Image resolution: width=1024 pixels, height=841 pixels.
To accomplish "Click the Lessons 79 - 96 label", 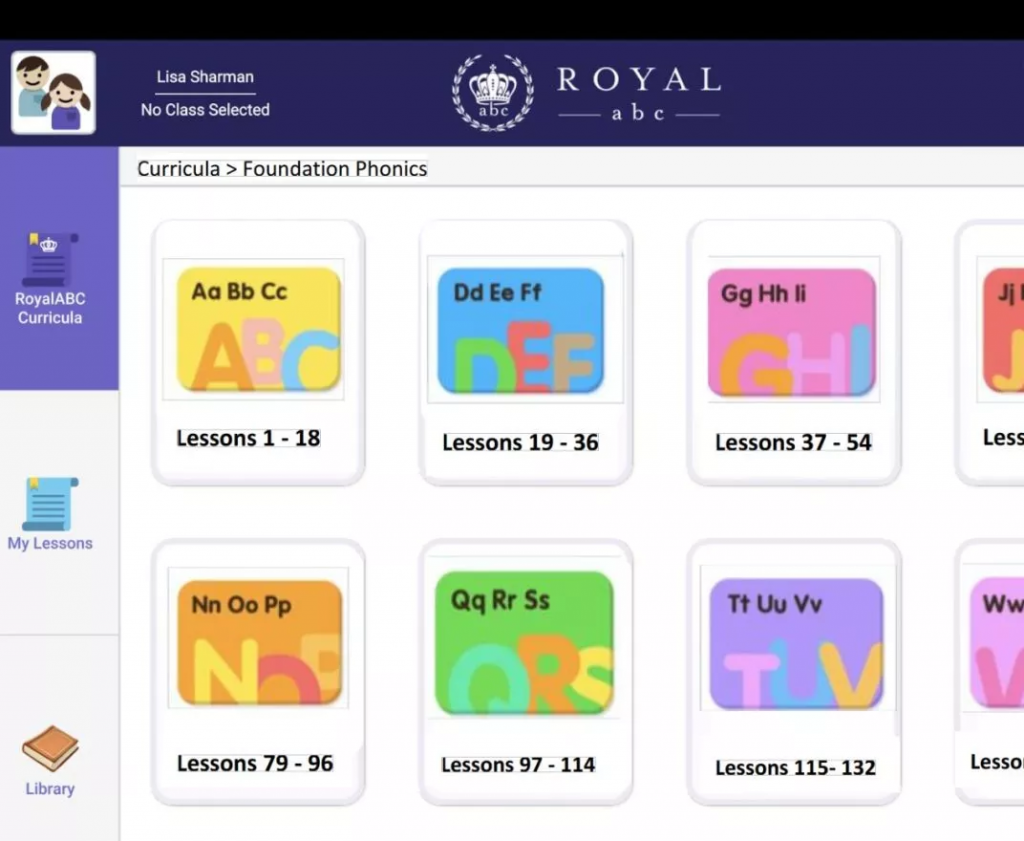I will point(255,763).
